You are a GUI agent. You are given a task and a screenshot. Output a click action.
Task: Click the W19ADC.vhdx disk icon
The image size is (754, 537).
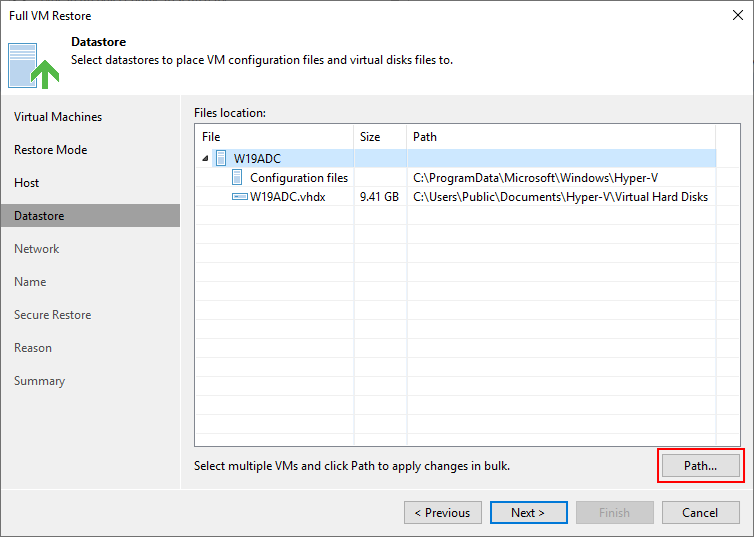pyautogui.click(x=239, y=196)
